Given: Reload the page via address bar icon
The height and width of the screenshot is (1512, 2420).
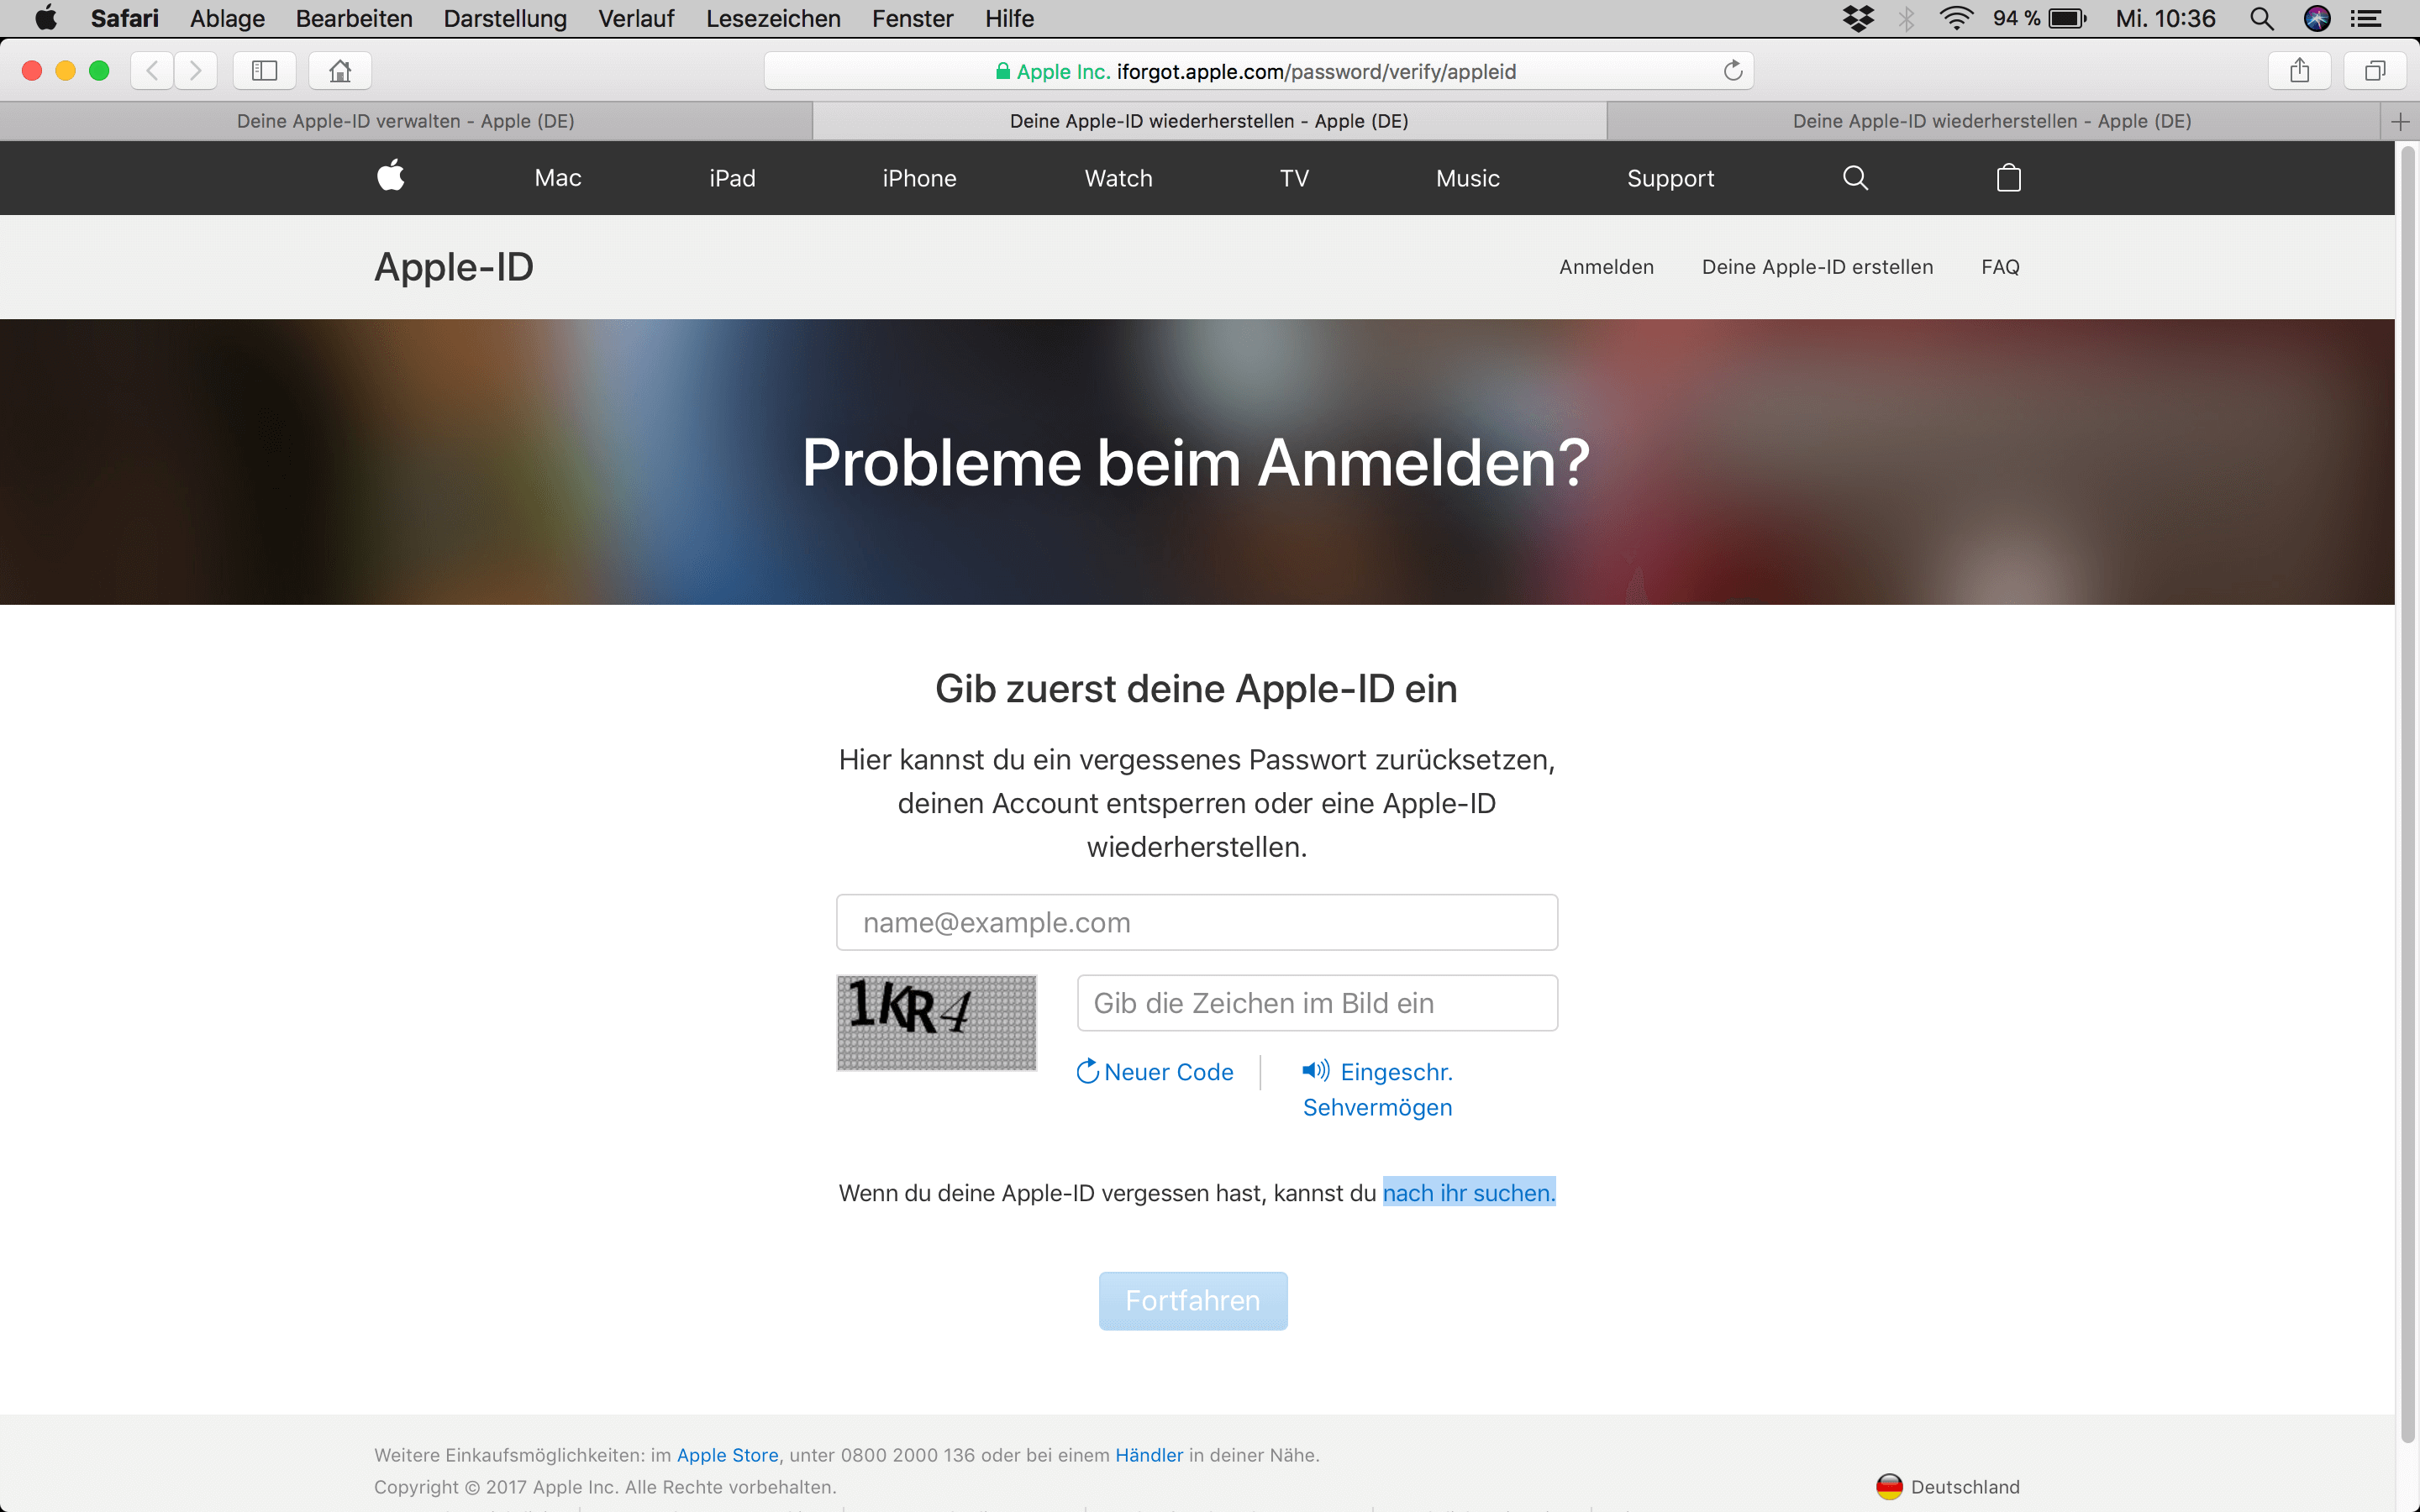Looking at the screenshot, I should pyautogui.click(x=1733, y=71).
